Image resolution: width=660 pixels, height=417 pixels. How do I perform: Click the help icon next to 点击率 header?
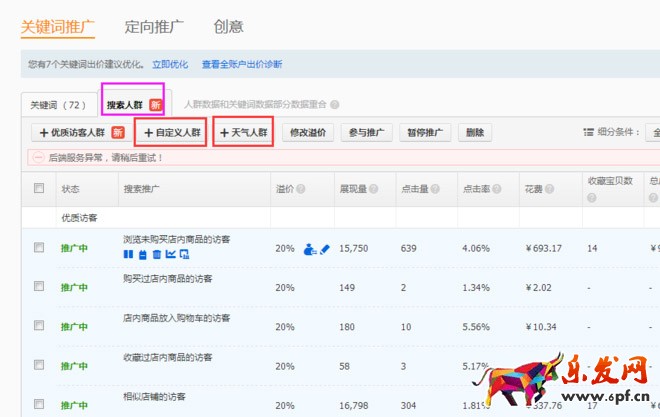click(x=495, y=189)
